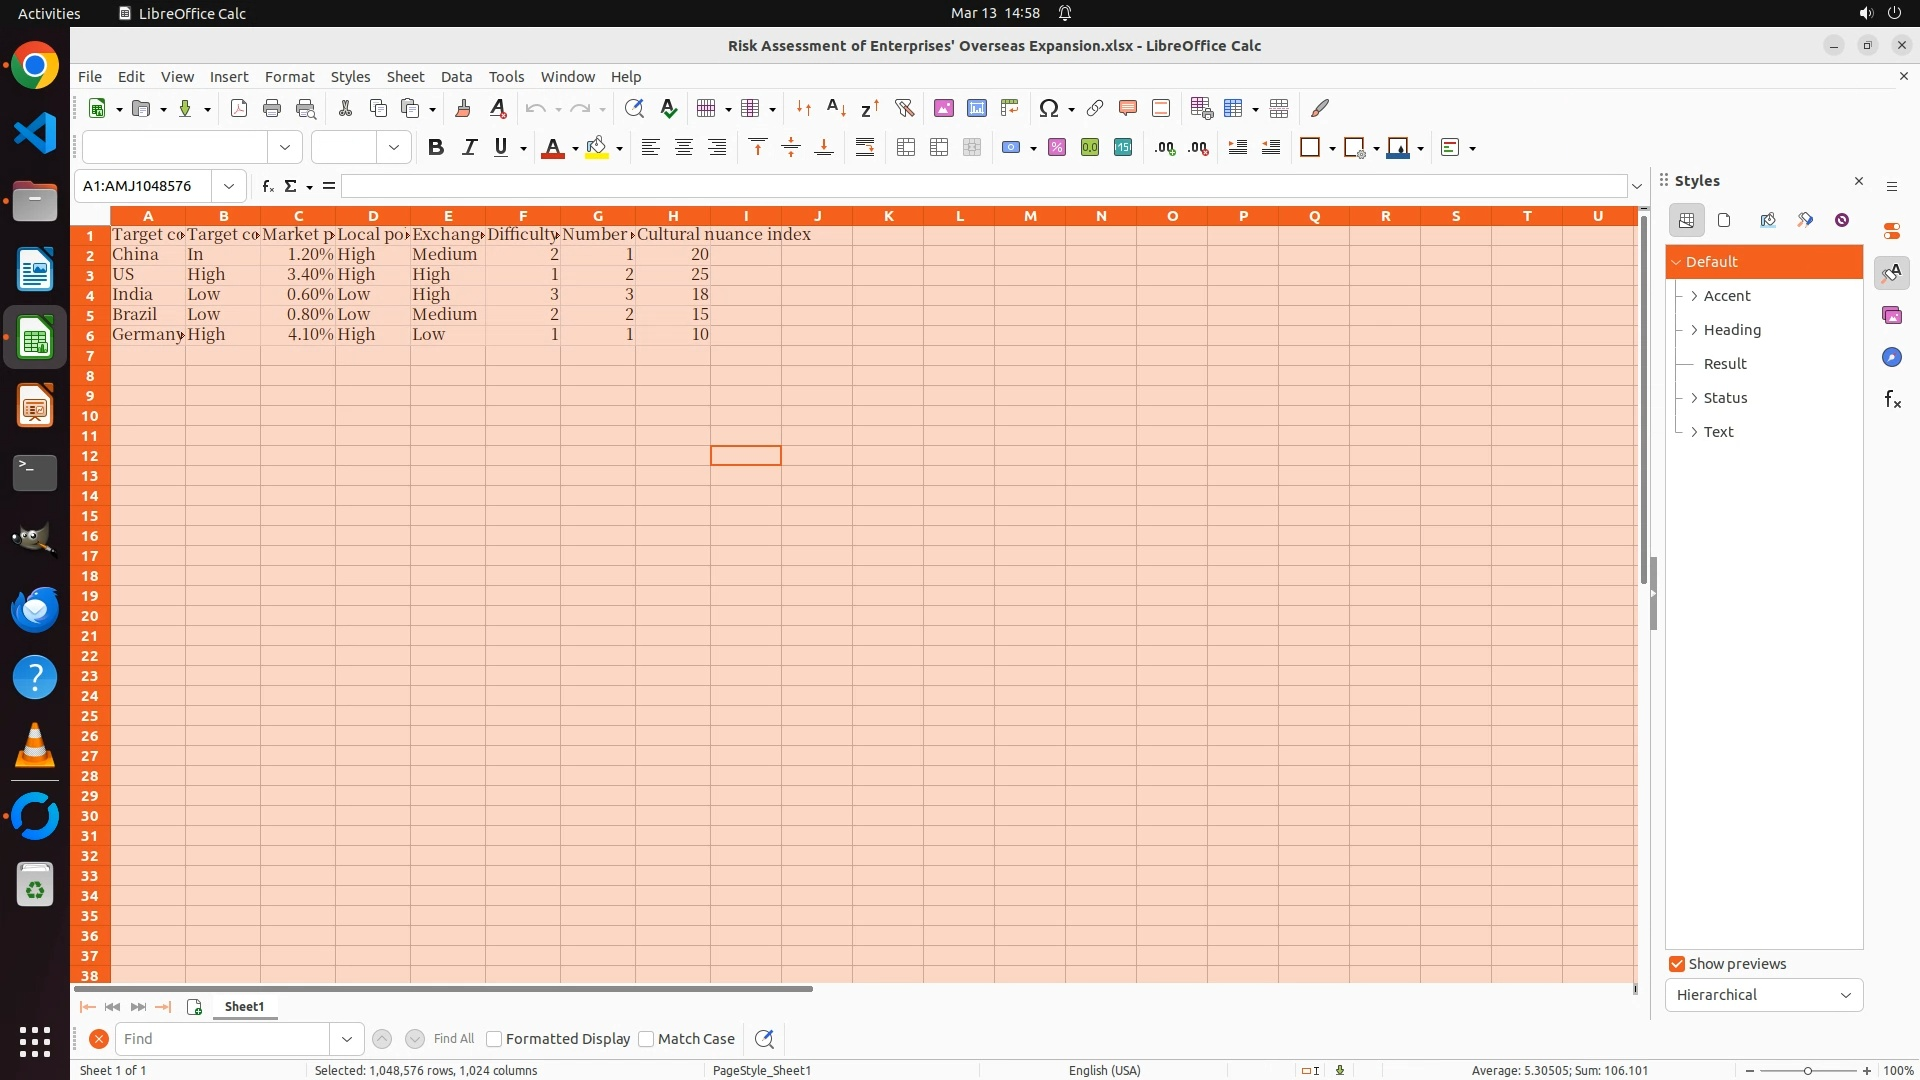The height and width of the screenshot is (1080, 1920).
Task: Click the Format as Percent icon
Action: 1057,148
